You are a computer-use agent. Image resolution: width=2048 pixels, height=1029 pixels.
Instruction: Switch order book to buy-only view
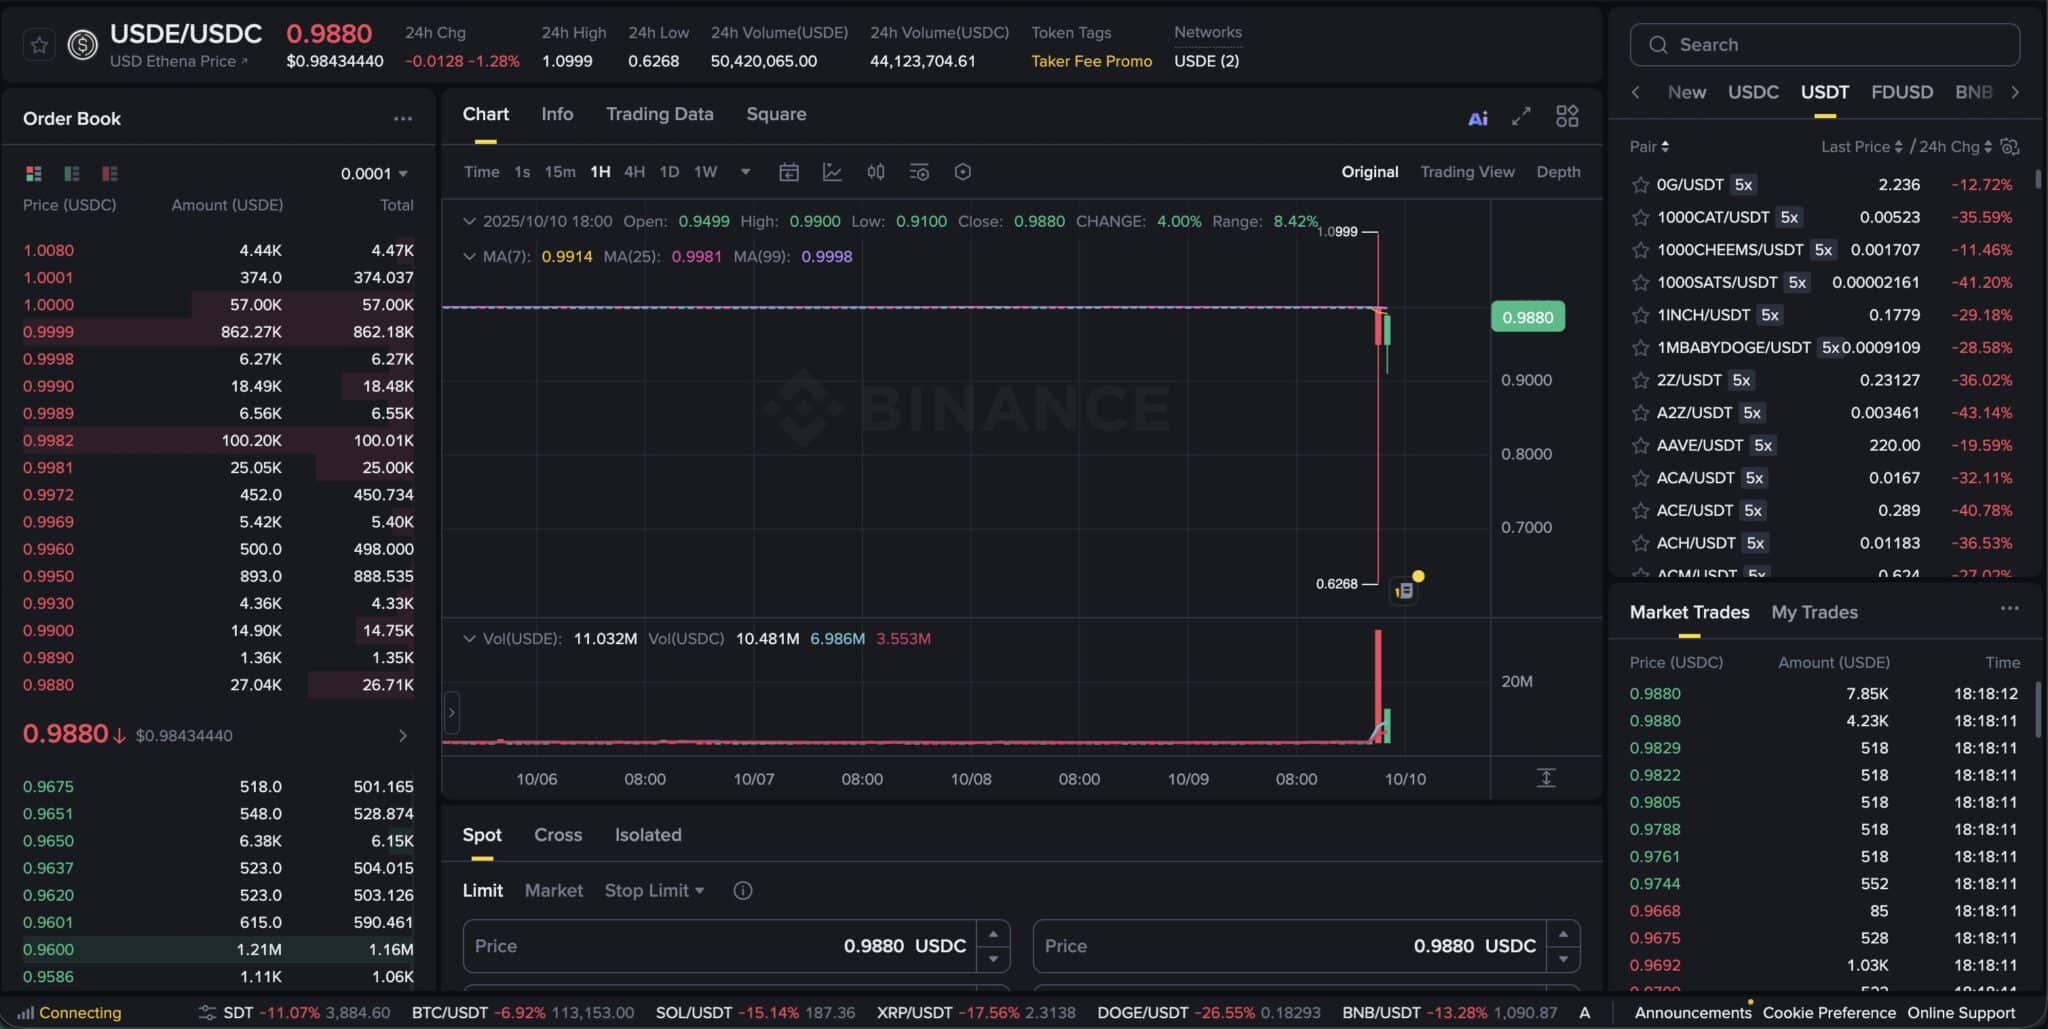point(71,173)
